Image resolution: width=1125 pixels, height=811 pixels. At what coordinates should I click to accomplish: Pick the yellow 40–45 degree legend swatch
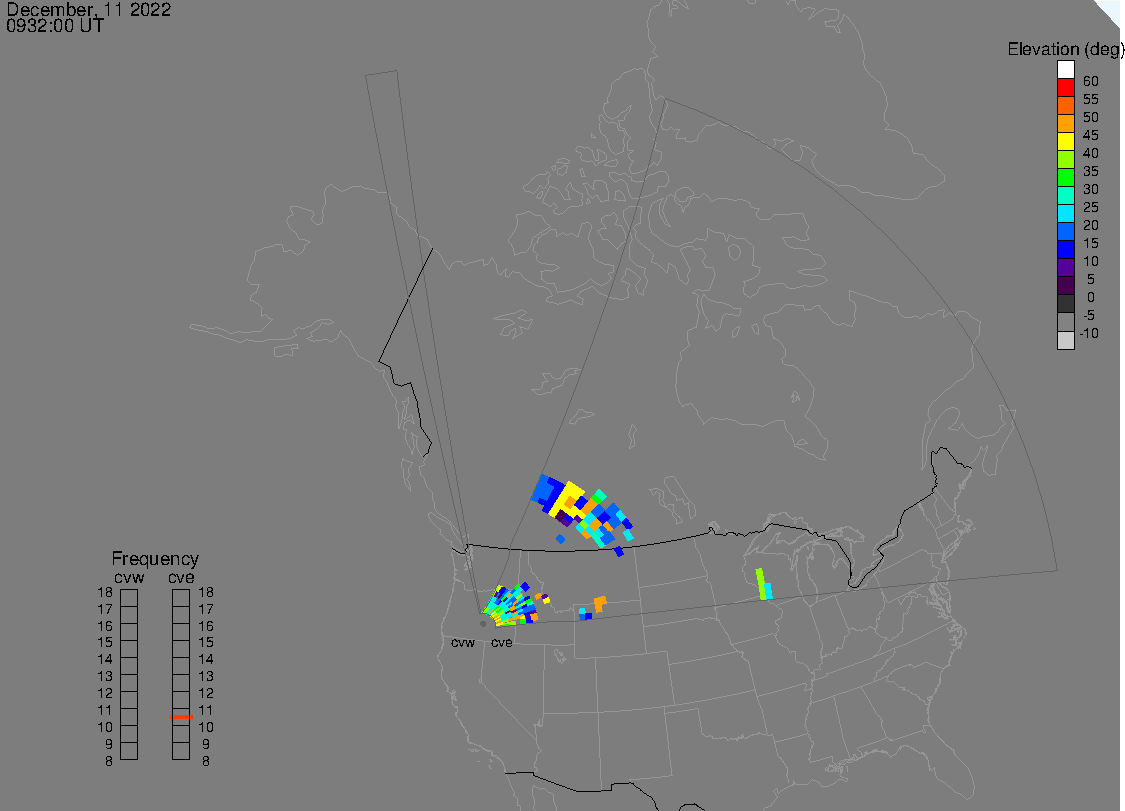[1065, 141]
